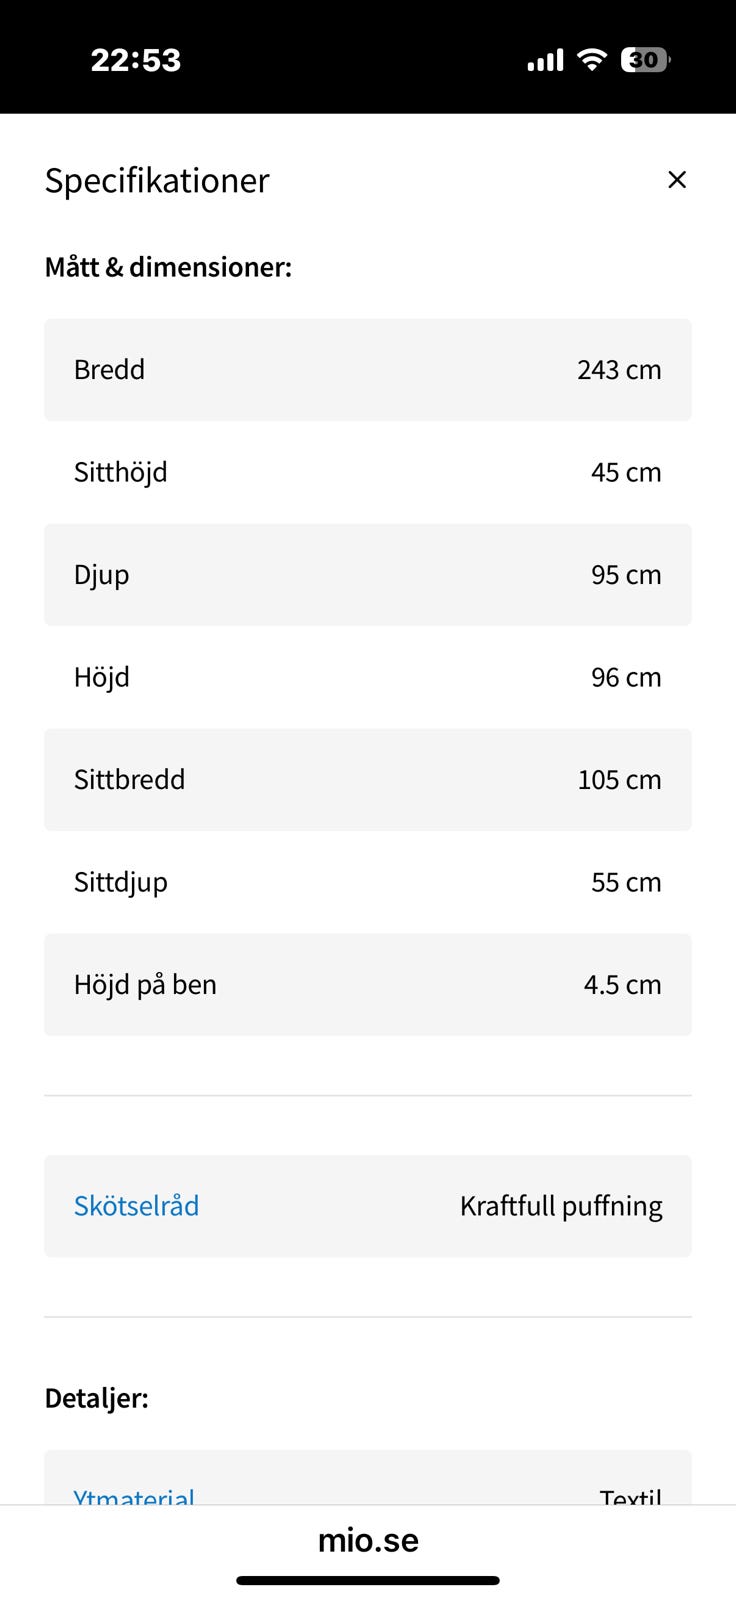Select the Höjd på ben row
This screenshot has width=736, height=1600.
click(x=368, y=985)
